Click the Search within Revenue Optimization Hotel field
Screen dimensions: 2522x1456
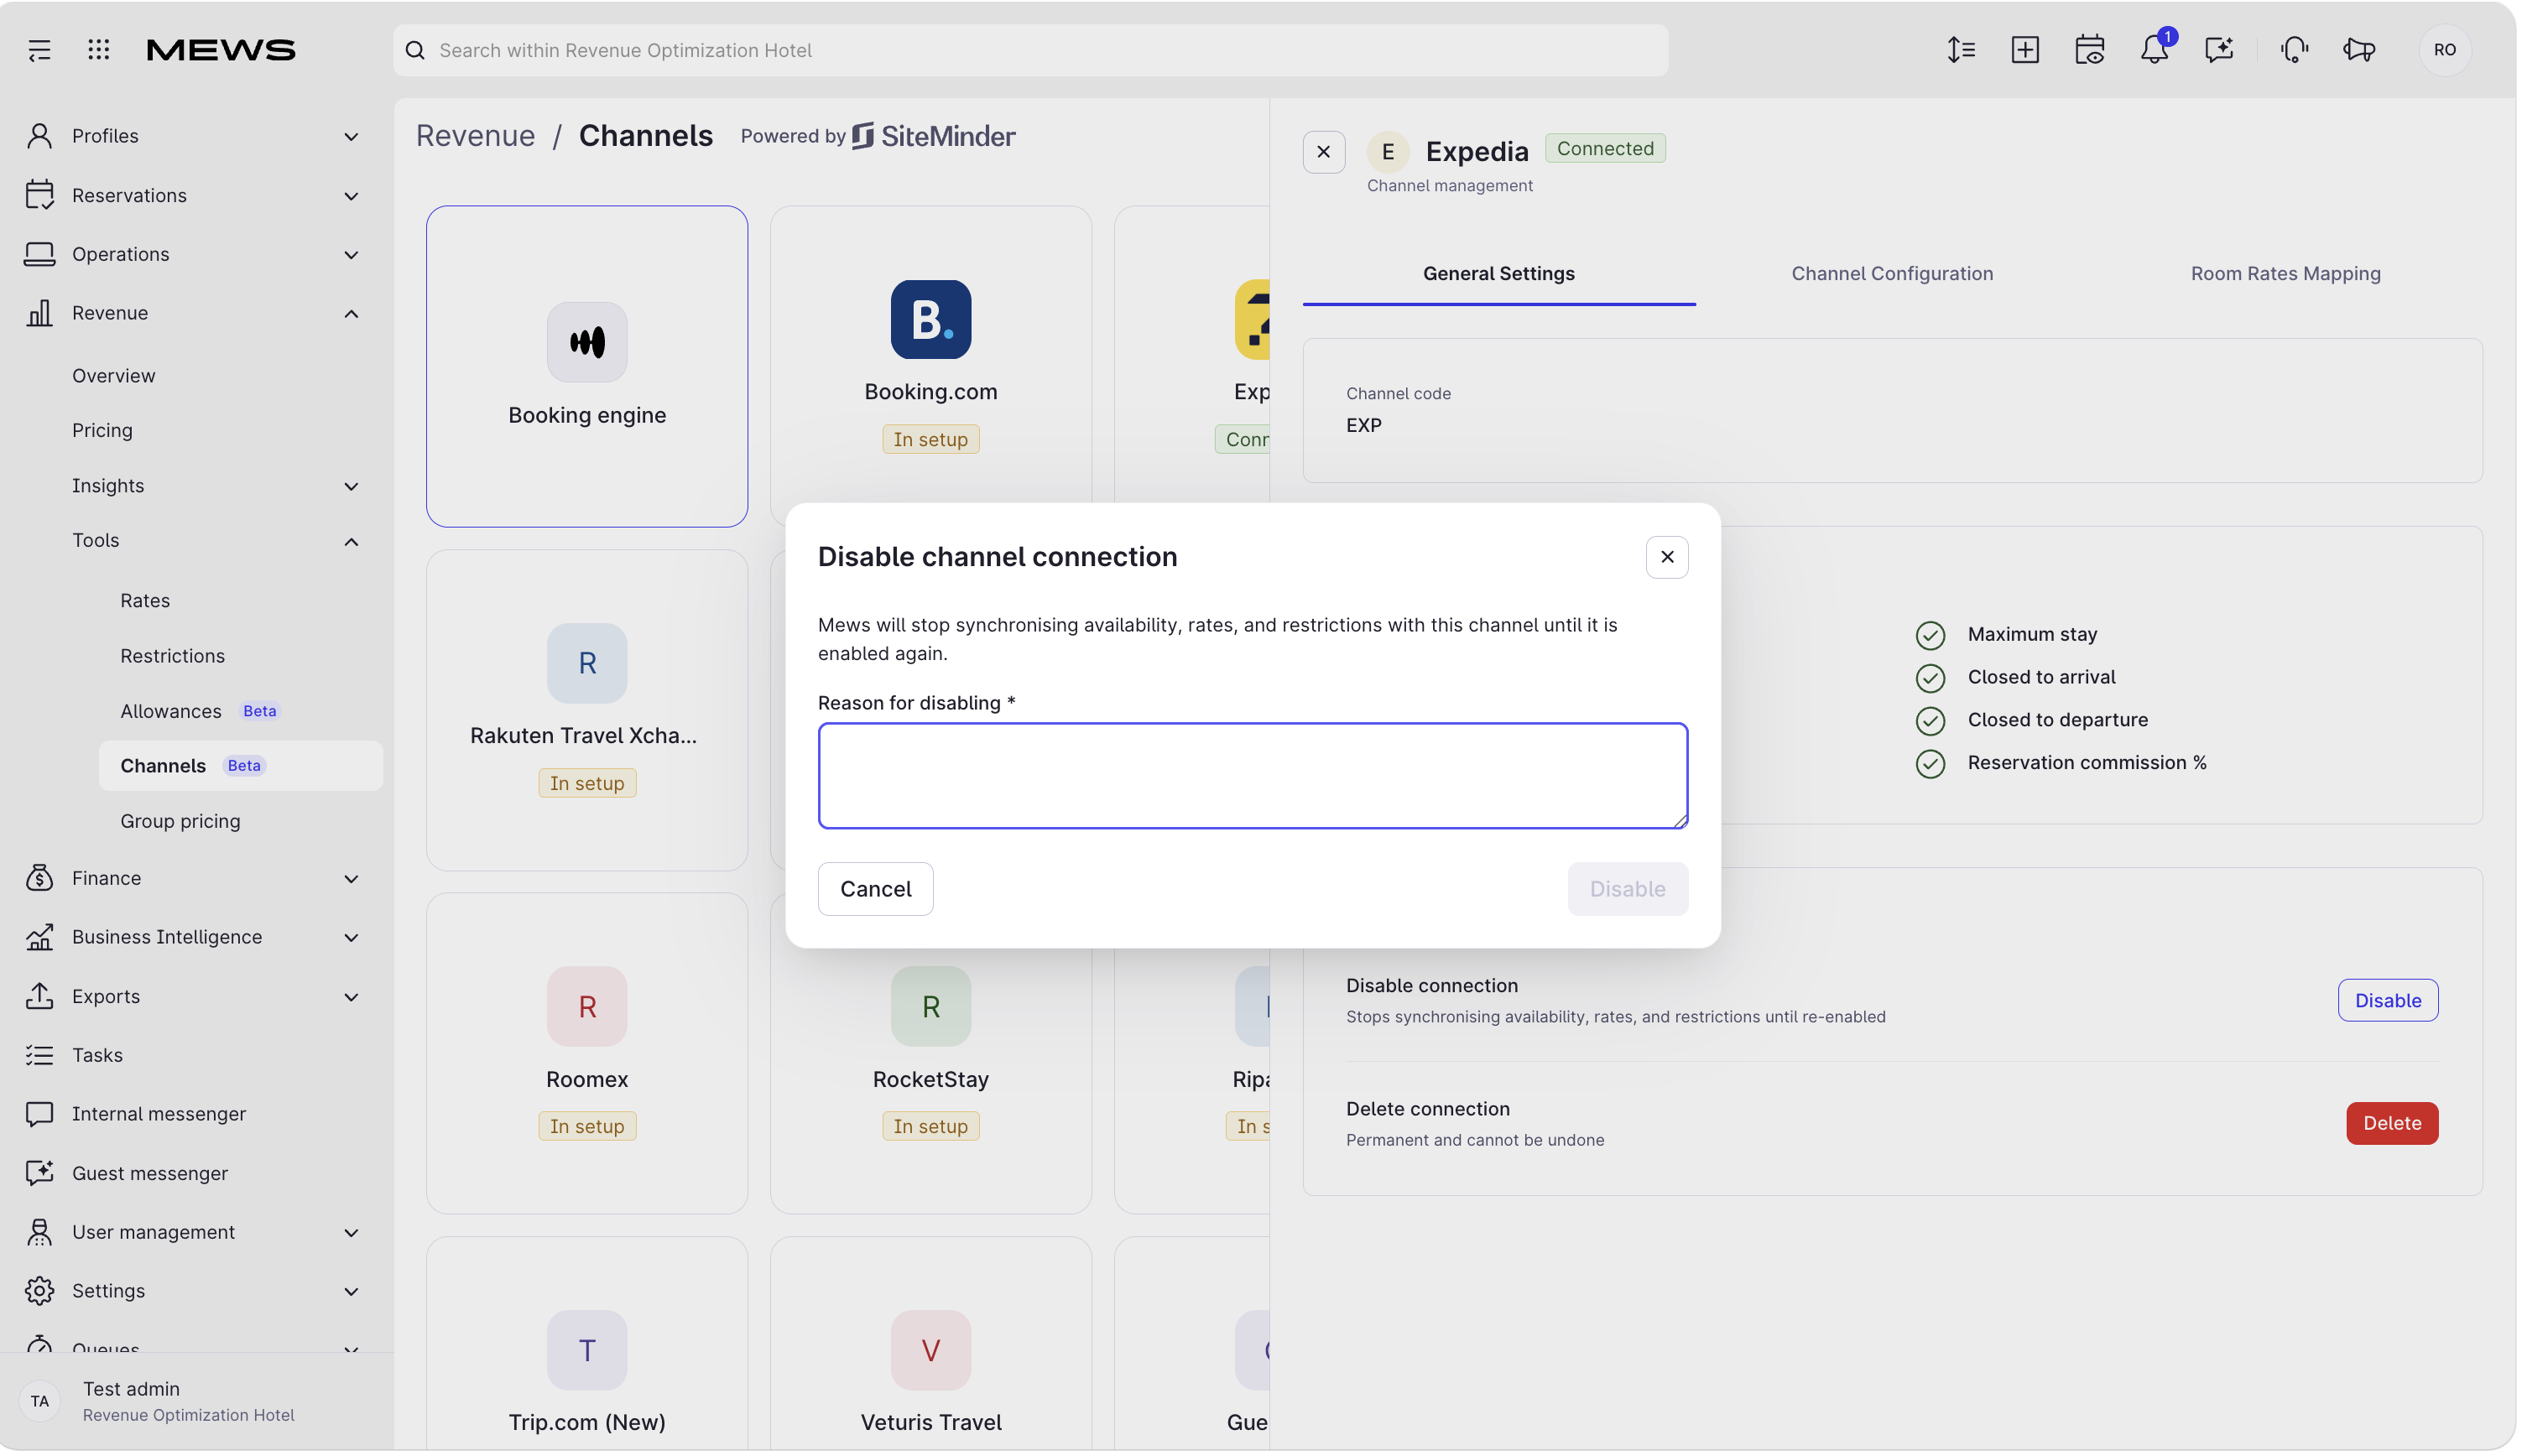click(x=1030, y=50)
